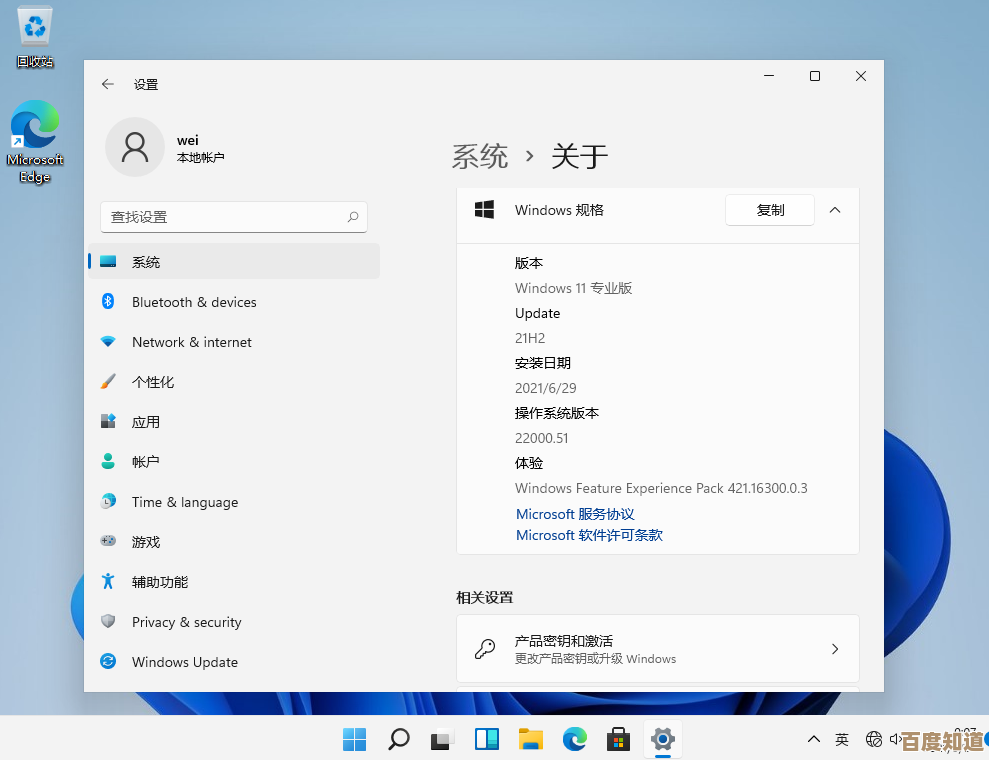This screenshot has height=760, width=989.
Task: Click the 查找设置 search field
Action: tap(233, 216)
